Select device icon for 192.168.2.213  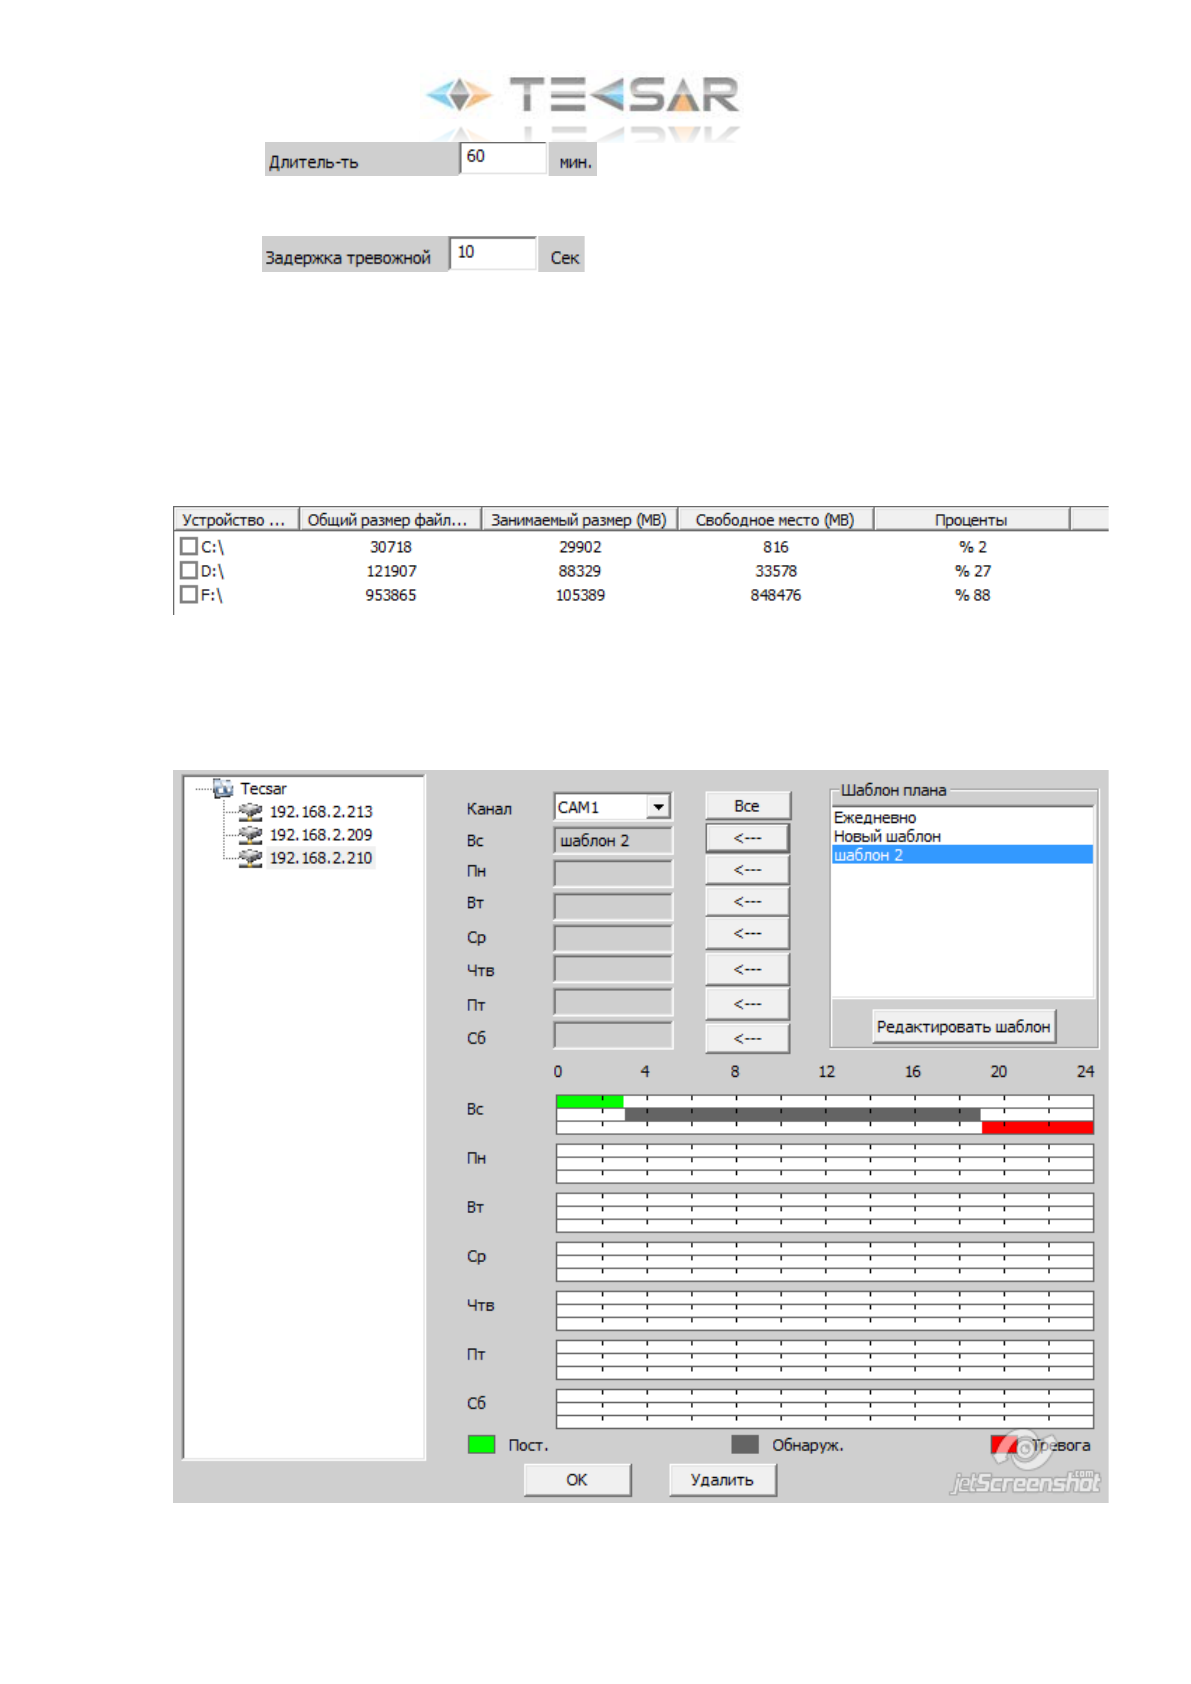250,812
